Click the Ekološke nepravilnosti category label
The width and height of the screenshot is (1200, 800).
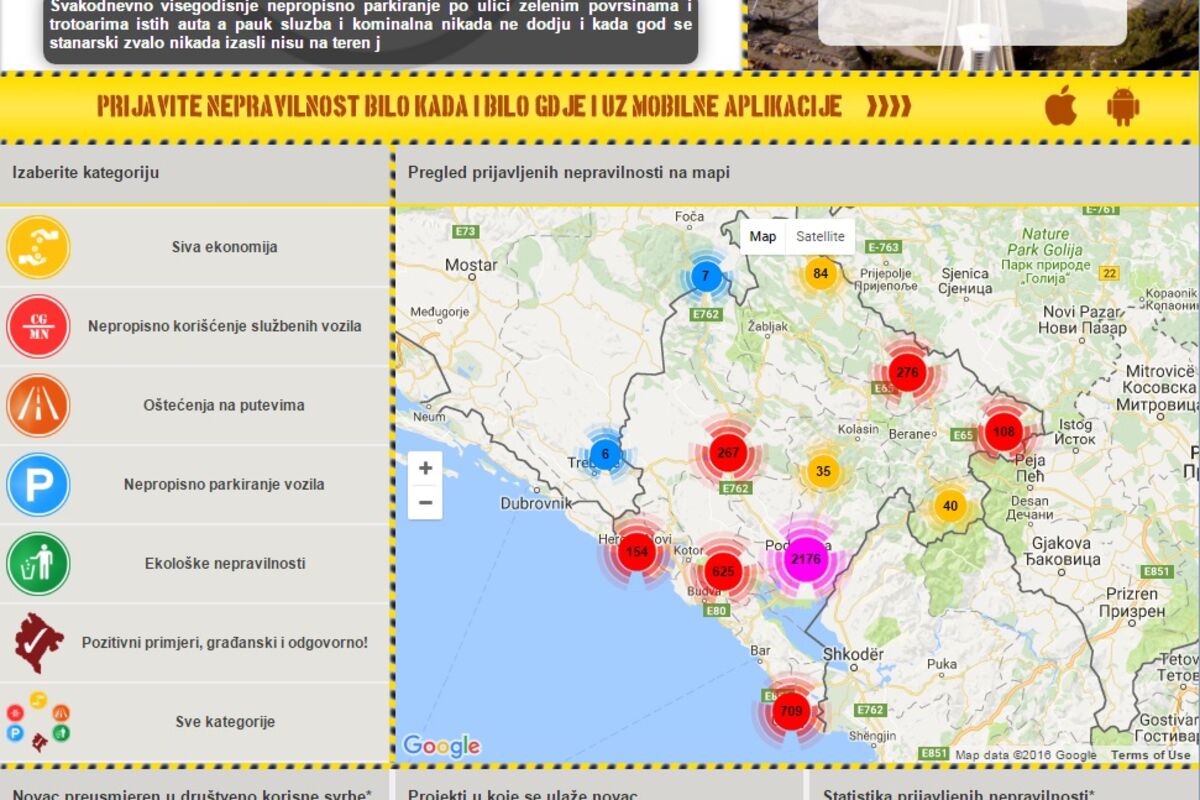tap(225, 563)
